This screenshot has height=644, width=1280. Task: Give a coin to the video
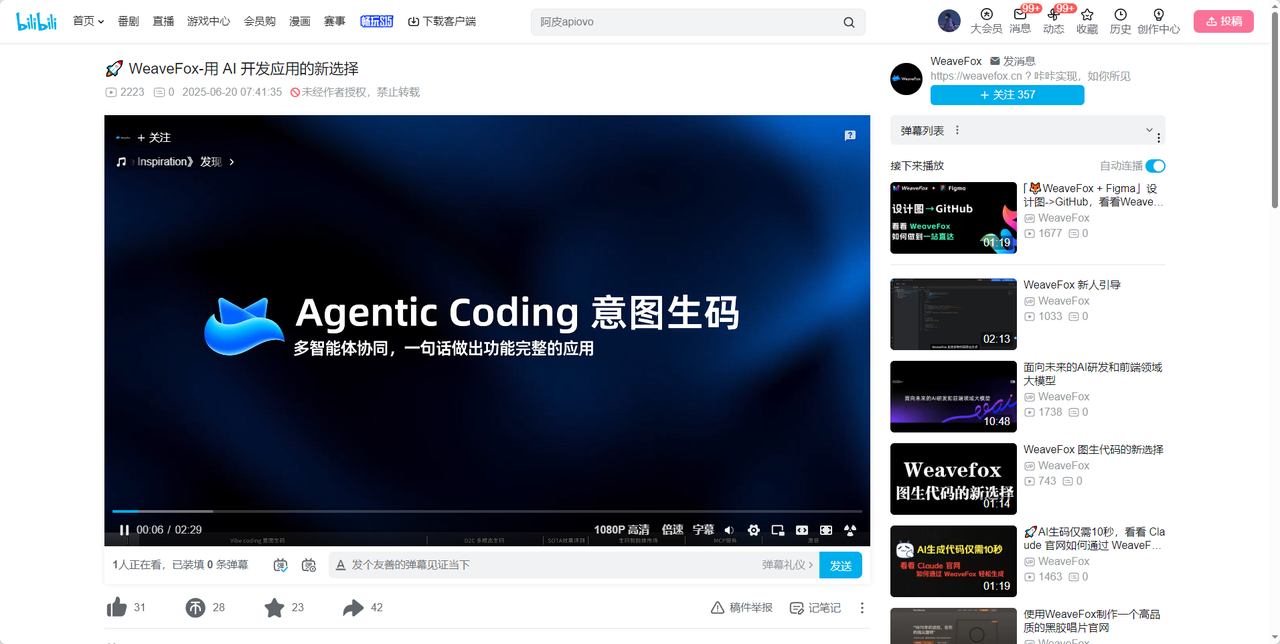pos(195,607)
